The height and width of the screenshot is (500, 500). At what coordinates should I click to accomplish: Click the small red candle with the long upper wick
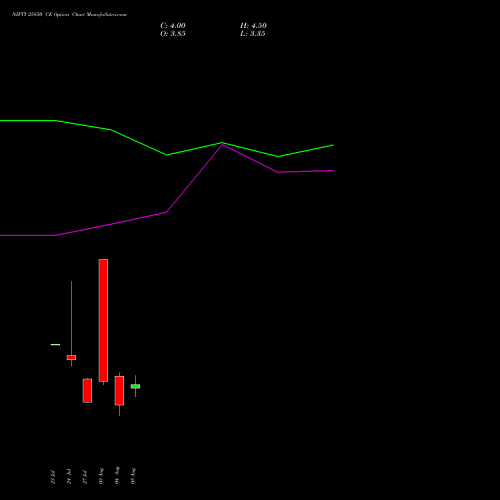71,357
